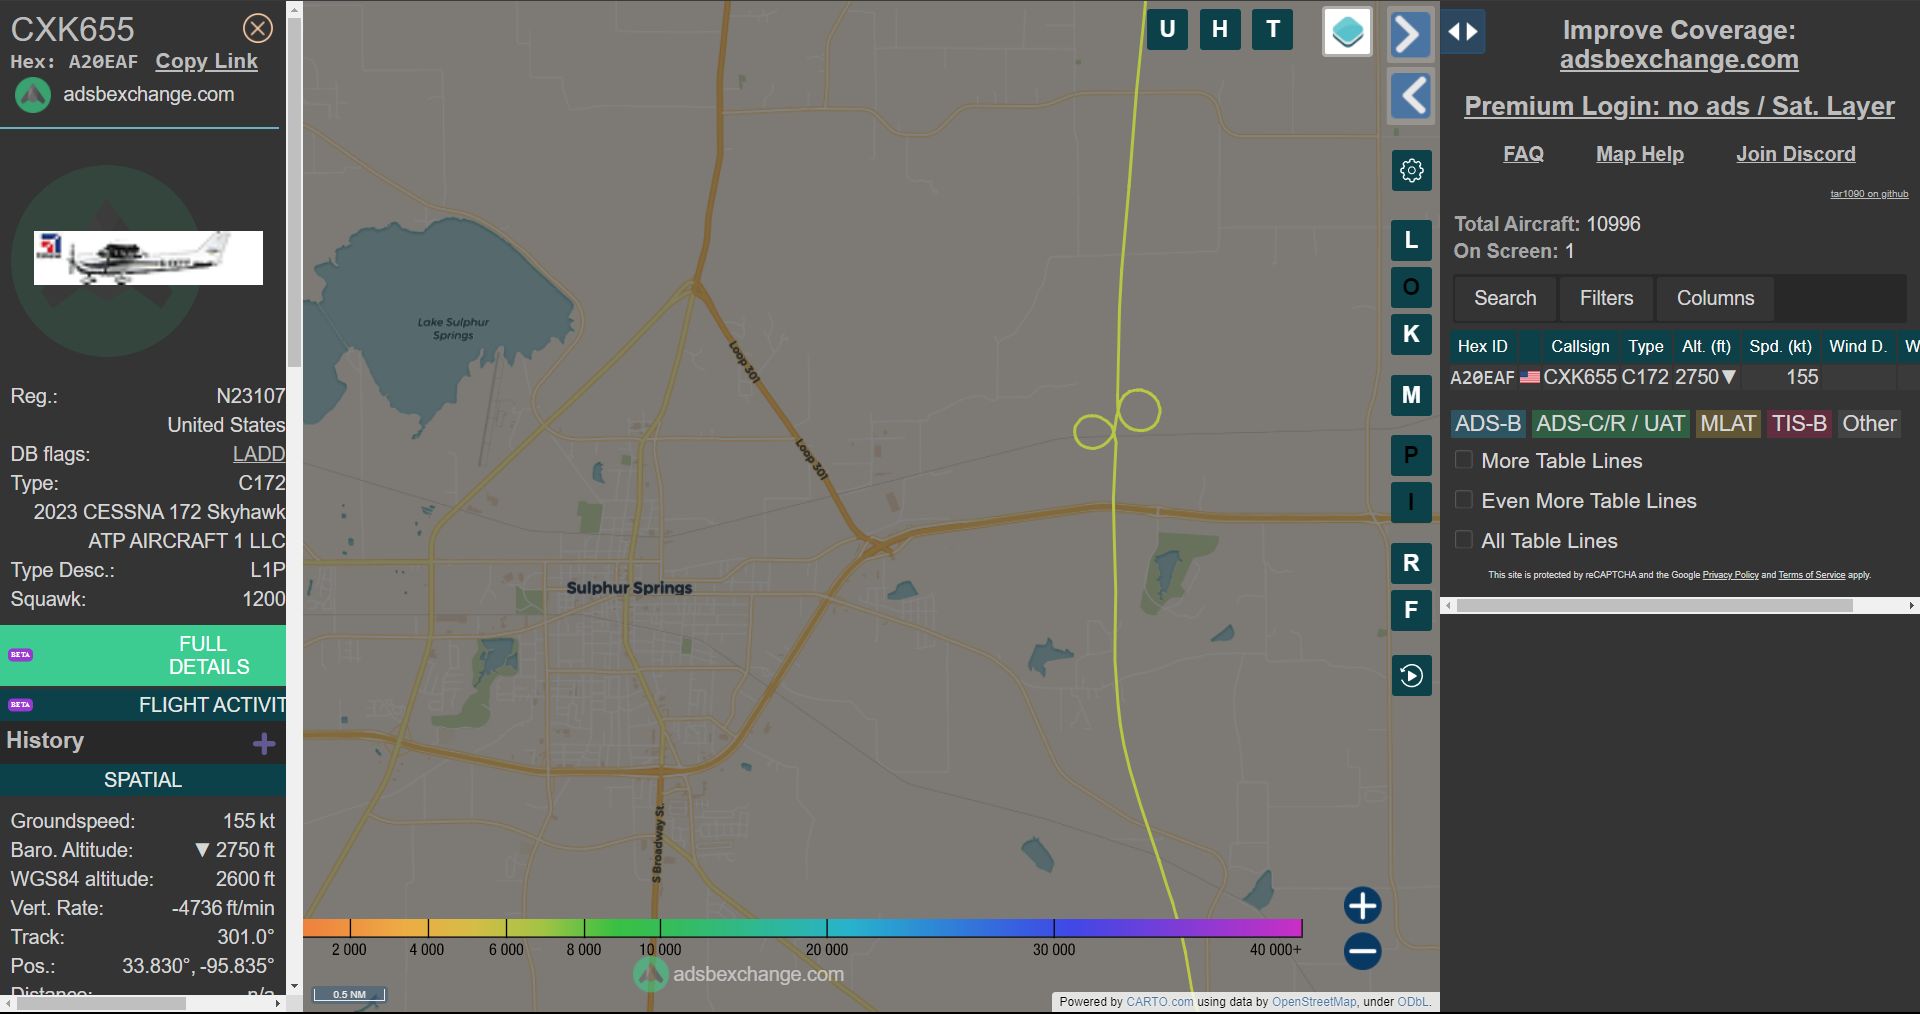Enable Even More Table Lines checkbox
The image size is (1920, 1014).
coord(1464,500)
